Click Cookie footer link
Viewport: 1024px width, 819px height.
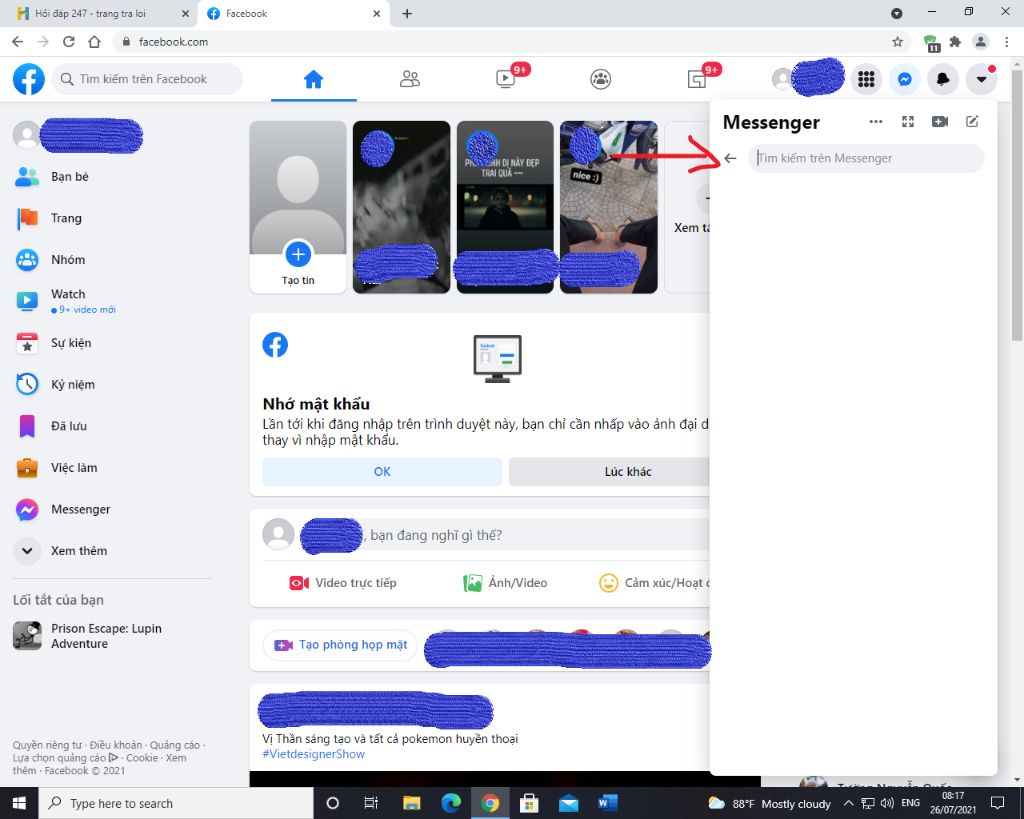(x=142, y=758)
